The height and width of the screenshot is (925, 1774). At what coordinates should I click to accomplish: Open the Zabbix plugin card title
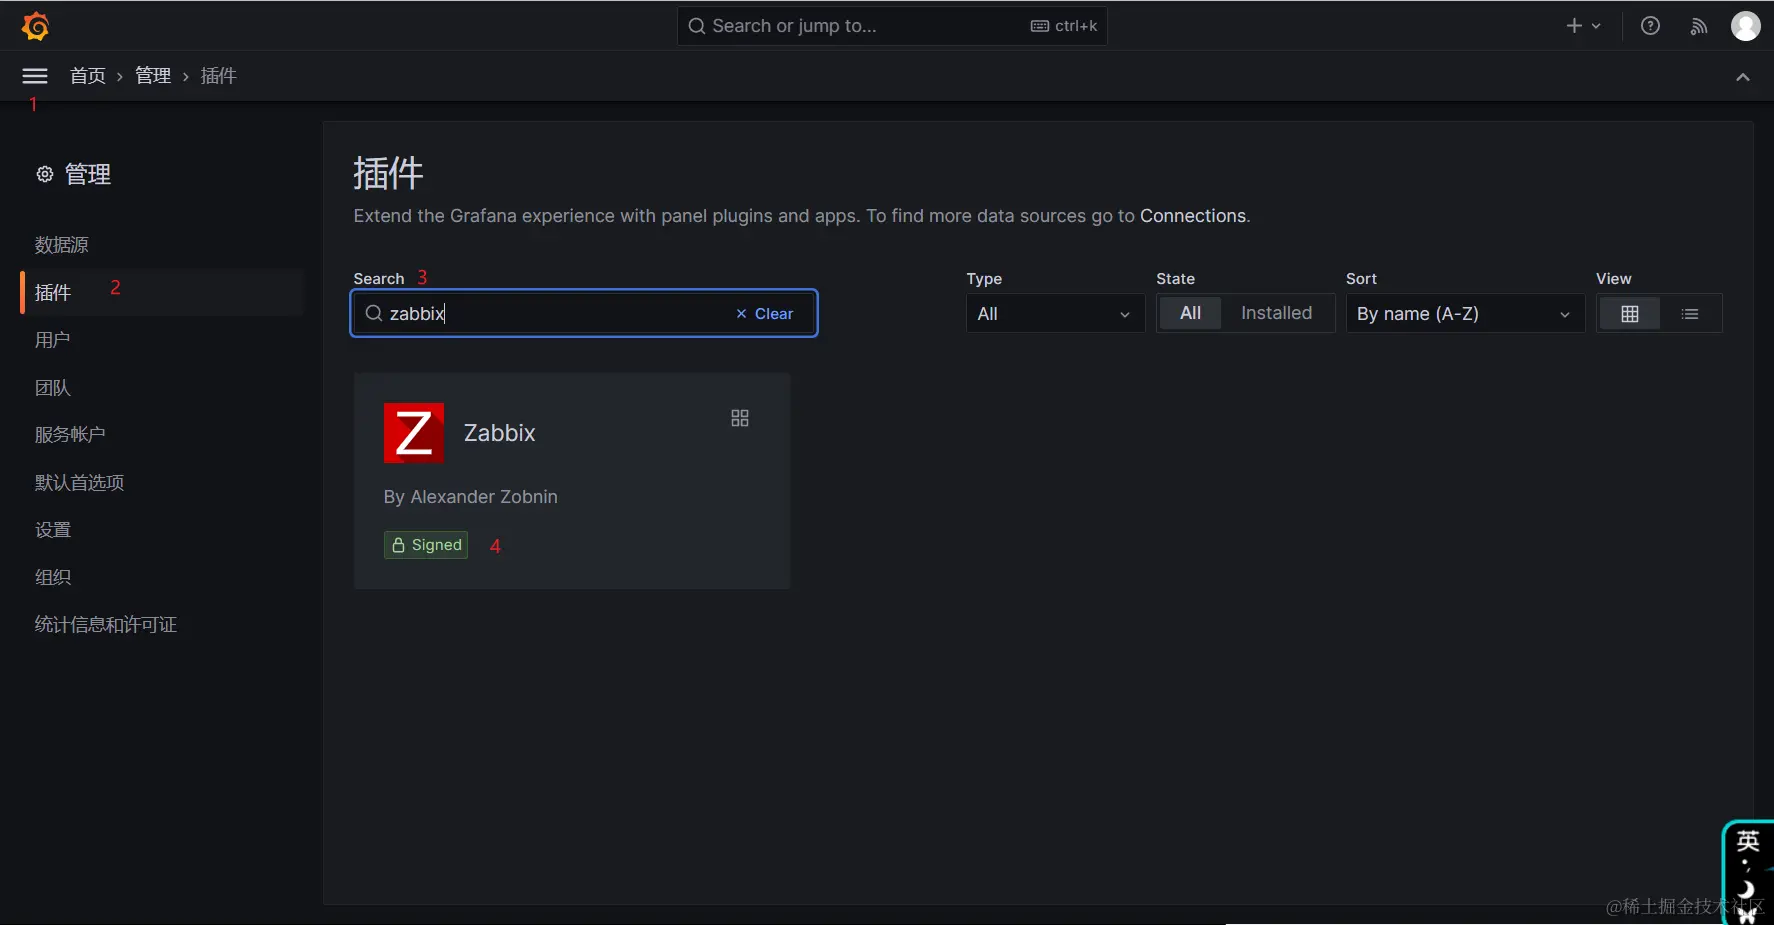(500, 433)
